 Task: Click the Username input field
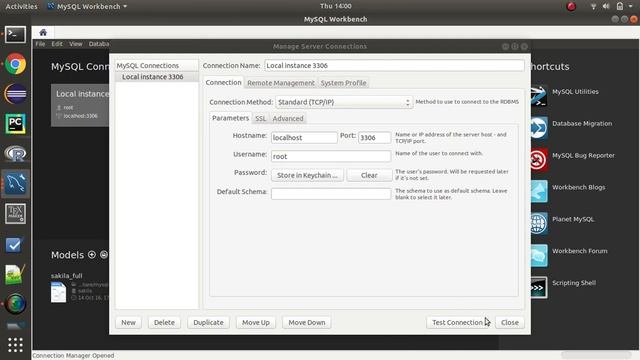(331, 156)
